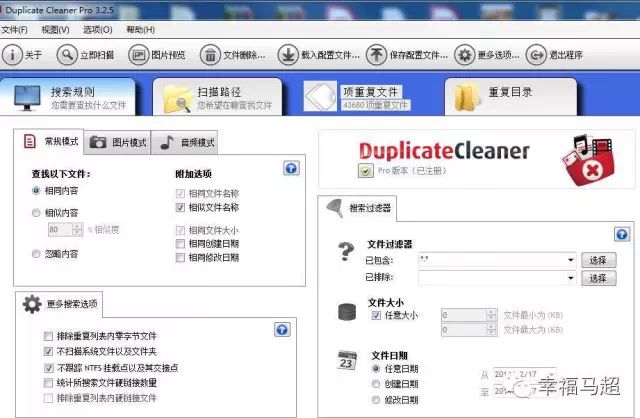
Task: Open the 文件(F) menu
Action: (14, 30)
